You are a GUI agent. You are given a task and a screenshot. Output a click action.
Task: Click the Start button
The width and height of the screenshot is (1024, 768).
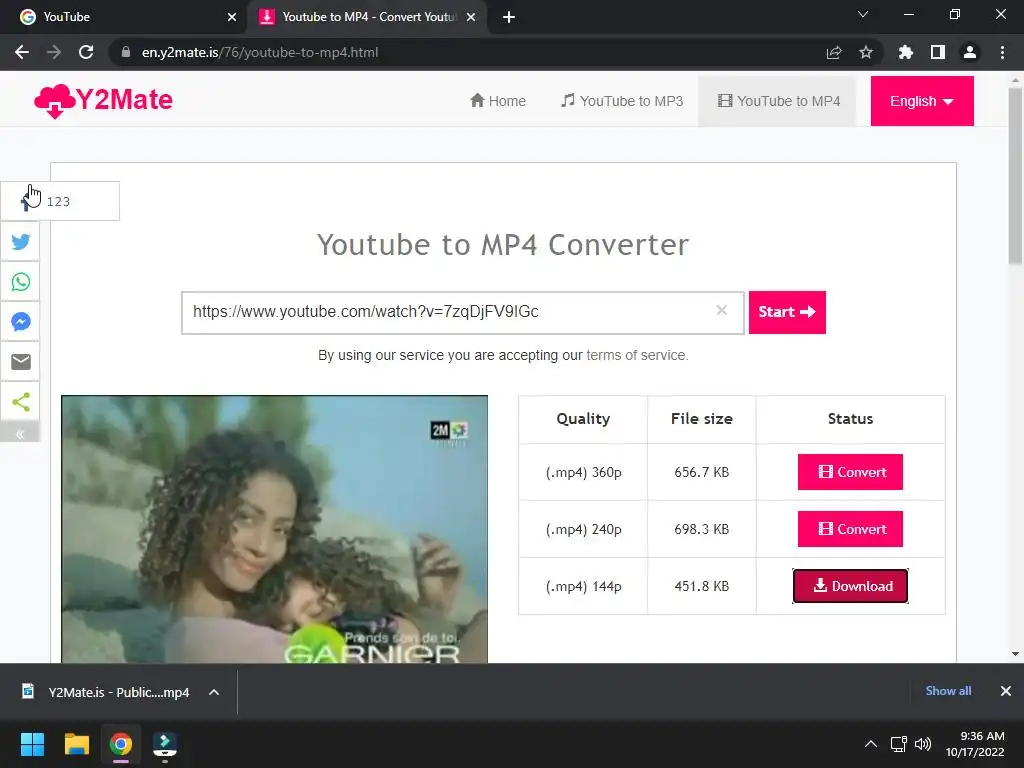(787, 312)
